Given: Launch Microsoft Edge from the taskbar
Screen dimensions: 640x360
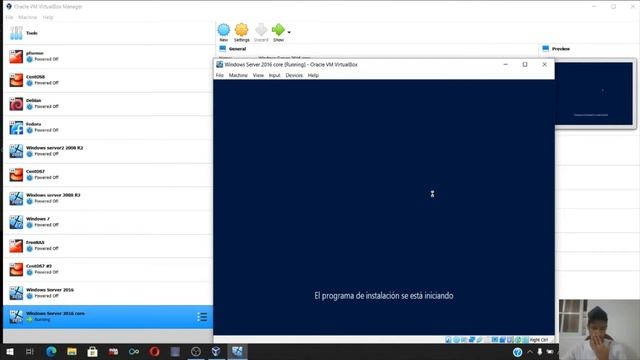Looking at the screenshot, I should [51, 351].
